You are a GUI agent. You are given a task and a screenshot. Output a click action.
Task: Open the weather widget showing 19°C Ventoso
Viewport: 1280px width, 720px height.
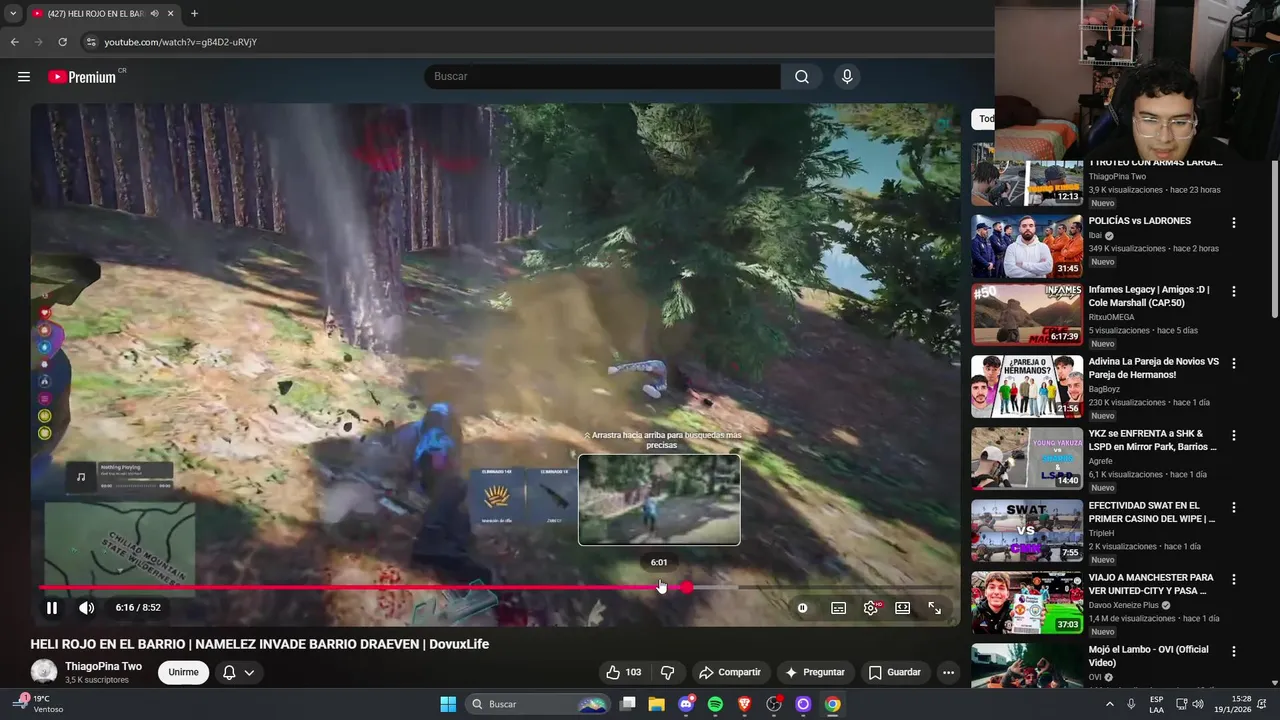click(38, 704)
